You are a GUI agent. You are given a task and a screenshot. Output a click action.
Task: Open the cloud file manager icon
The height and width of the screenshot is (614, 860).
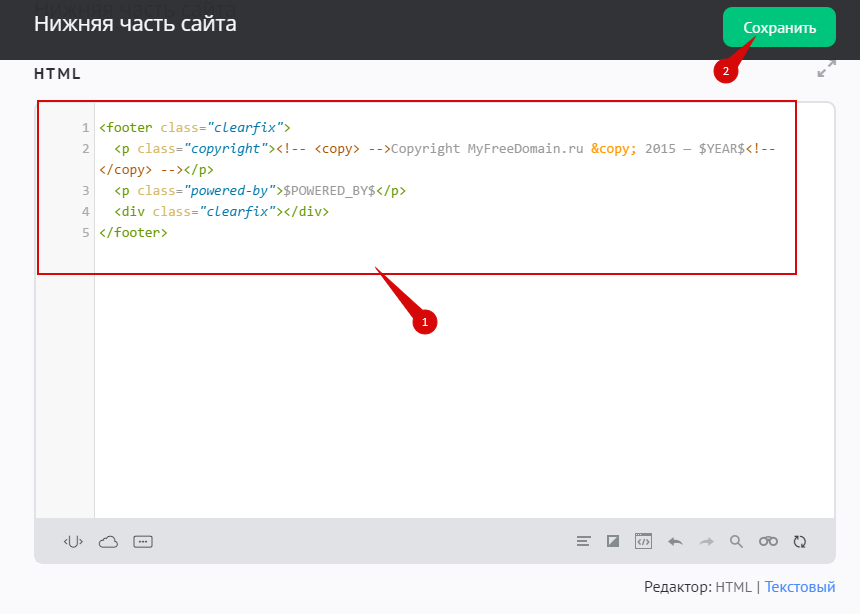[x=108, y=542]
